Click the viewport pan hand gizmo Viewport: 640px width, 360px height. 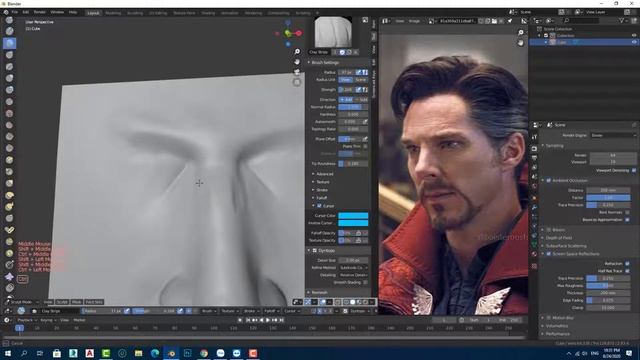coord(297,62)
